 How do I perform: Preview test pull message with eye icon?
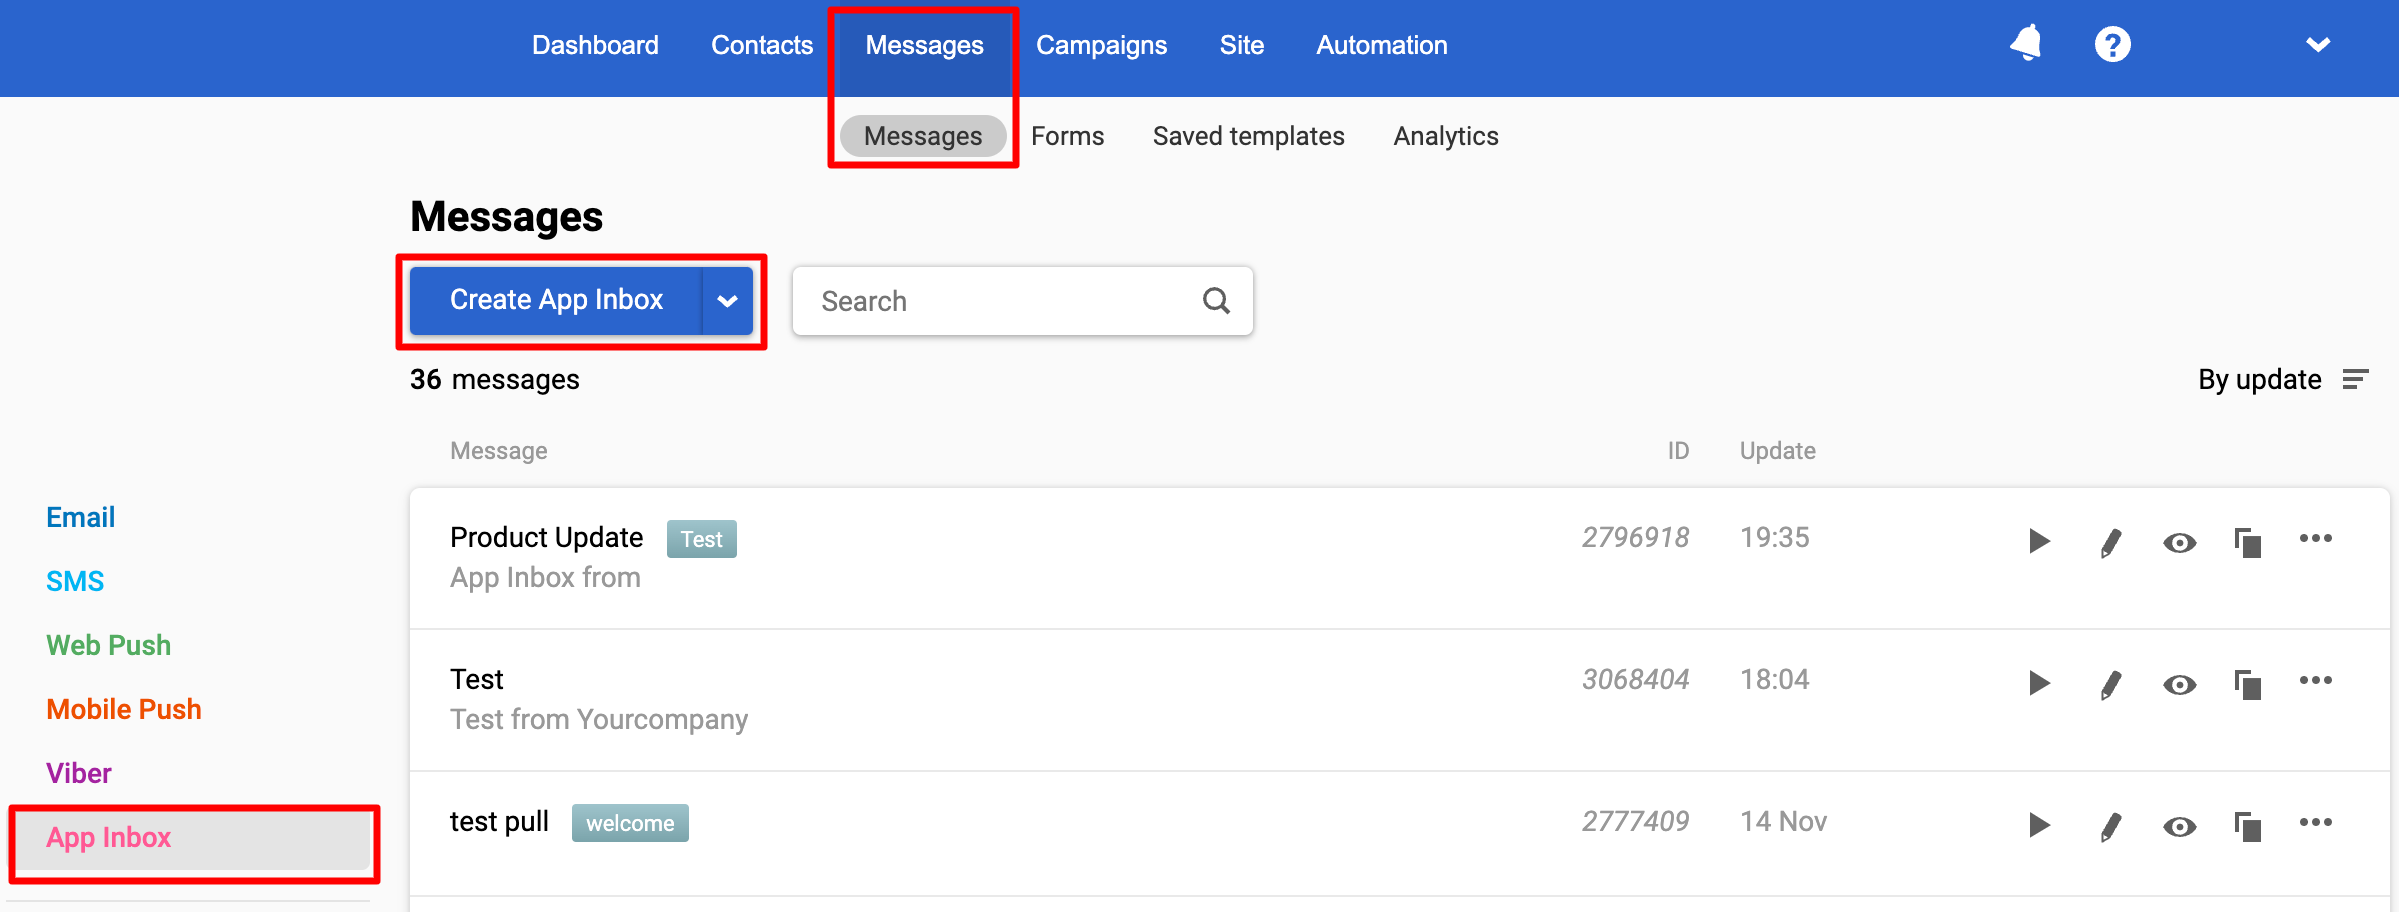[2179, 827]
